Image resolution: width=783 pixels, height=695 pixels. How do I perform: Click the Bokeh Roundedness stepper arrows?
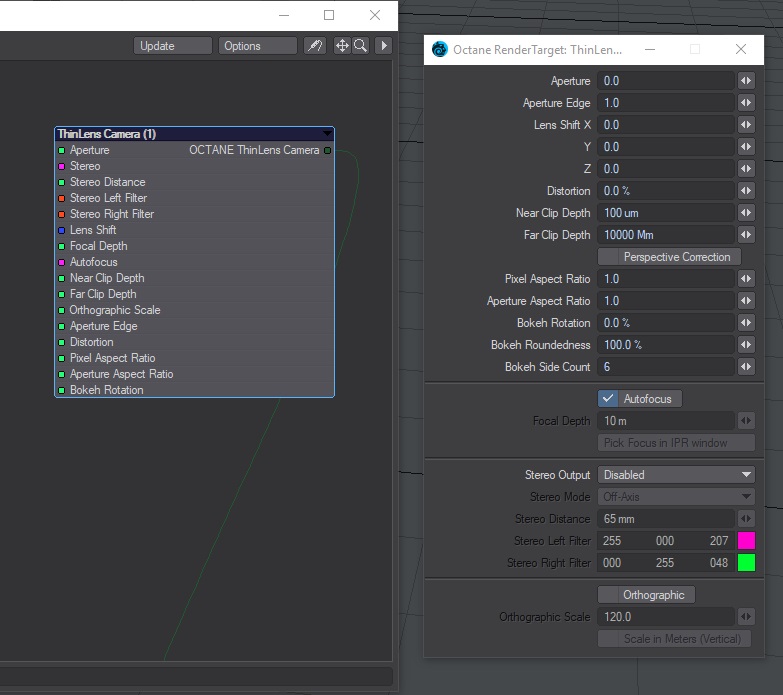click(746, 345)
